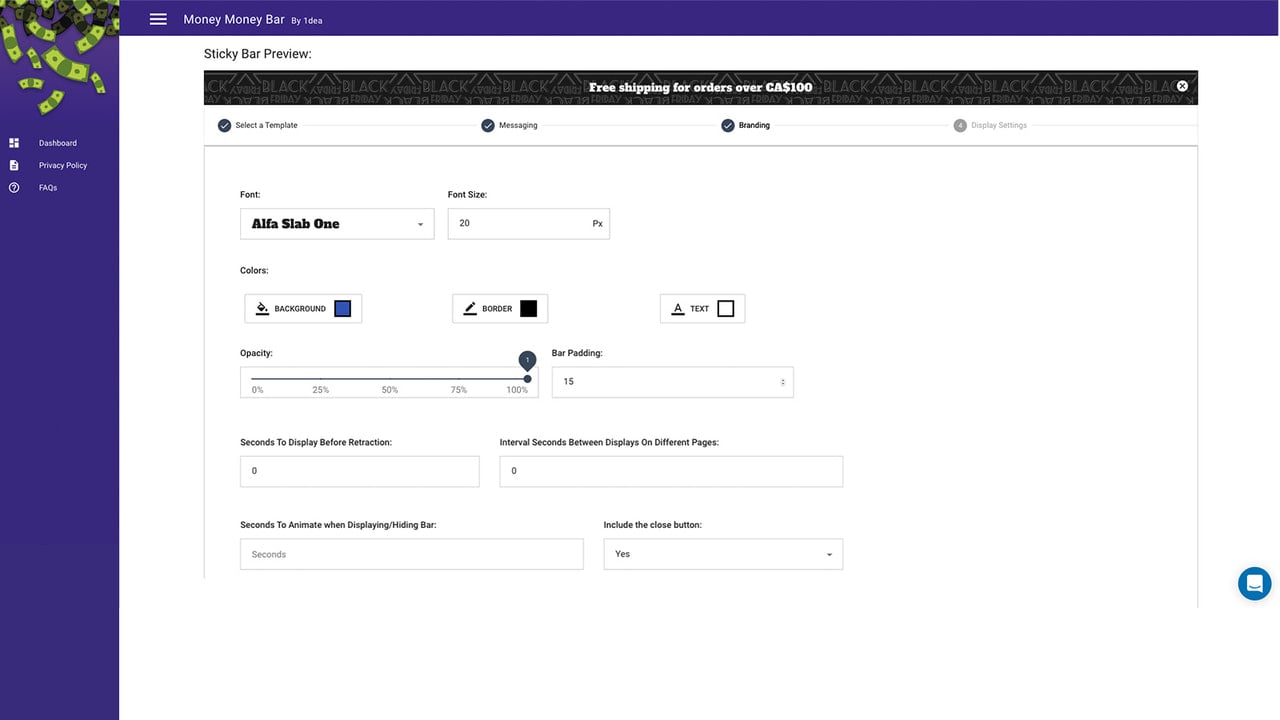Pick the black border color swatch
1280x720 pixels.
(x=528, y=309)
